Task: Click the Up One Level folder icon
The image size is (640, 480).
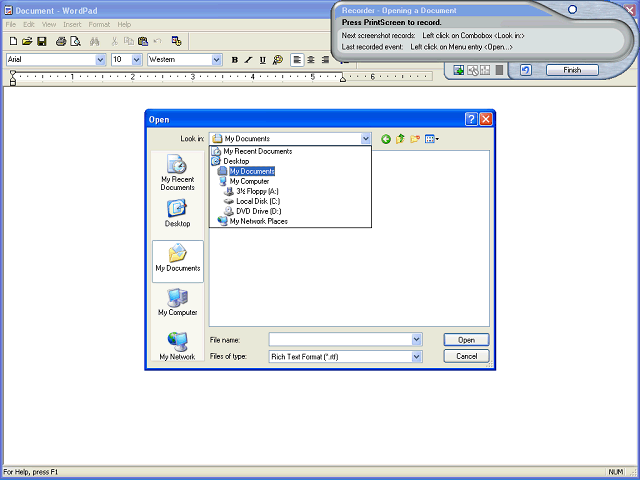Action: pos(400,139)
